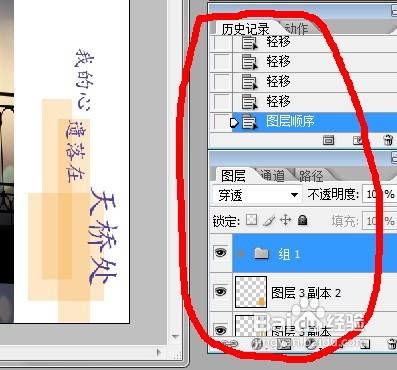Create new document from current history state
The image size is (397, 370).
[x=328, y=140]
